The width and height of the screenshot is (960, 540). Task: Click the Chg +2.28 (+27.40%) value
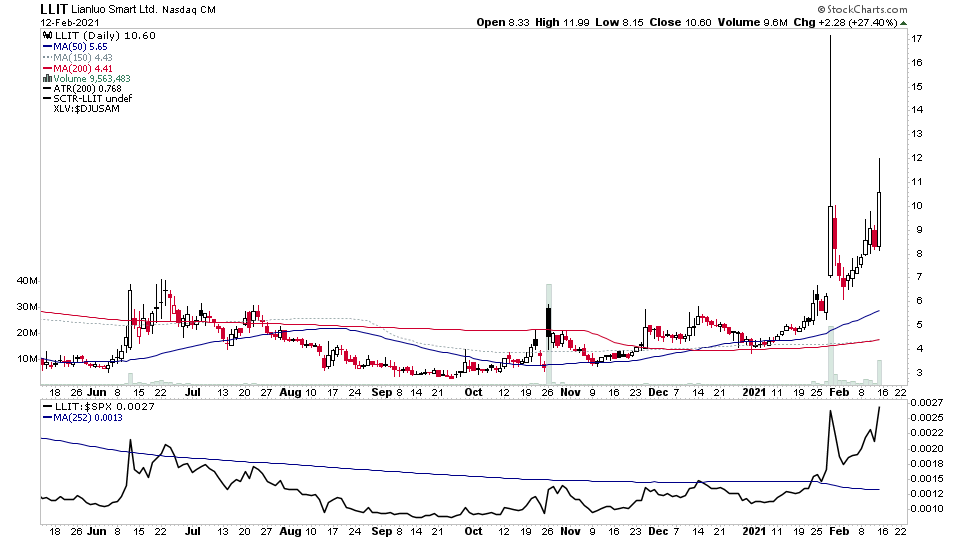coord(846,23)
